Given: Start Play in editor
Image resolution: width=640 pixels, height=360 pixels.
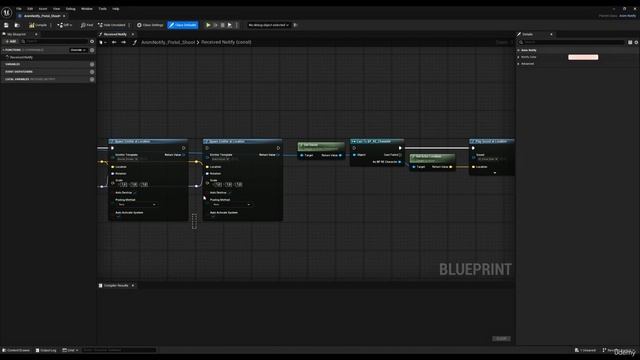Looking at the screenshot, I should click(208, 25).
